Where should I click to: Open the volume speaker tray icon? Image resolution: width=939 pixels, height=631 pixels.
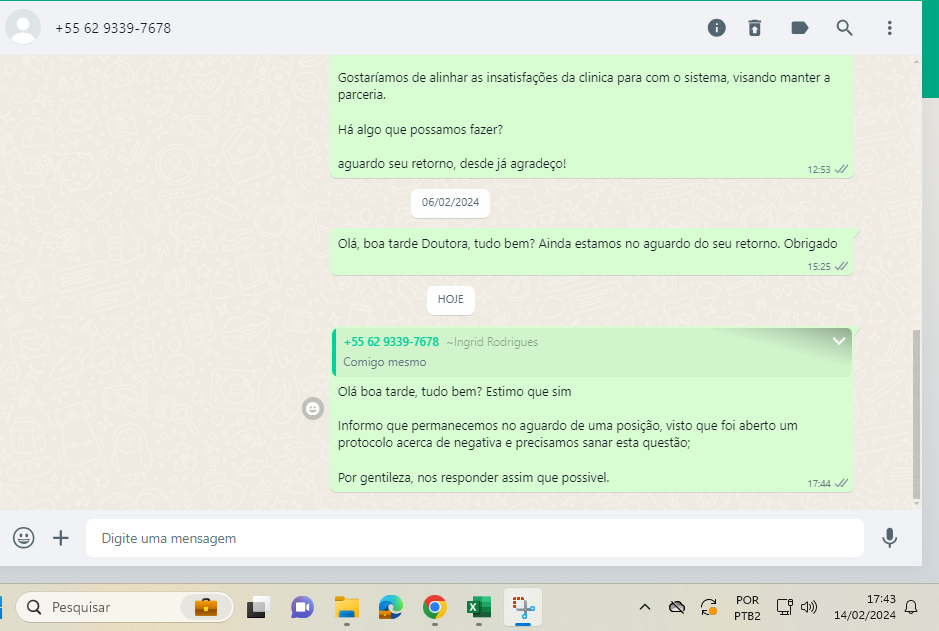click(808, 607)
